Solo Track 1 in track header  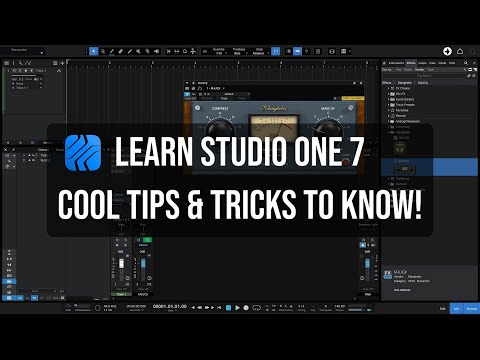[x=20, y=71]
